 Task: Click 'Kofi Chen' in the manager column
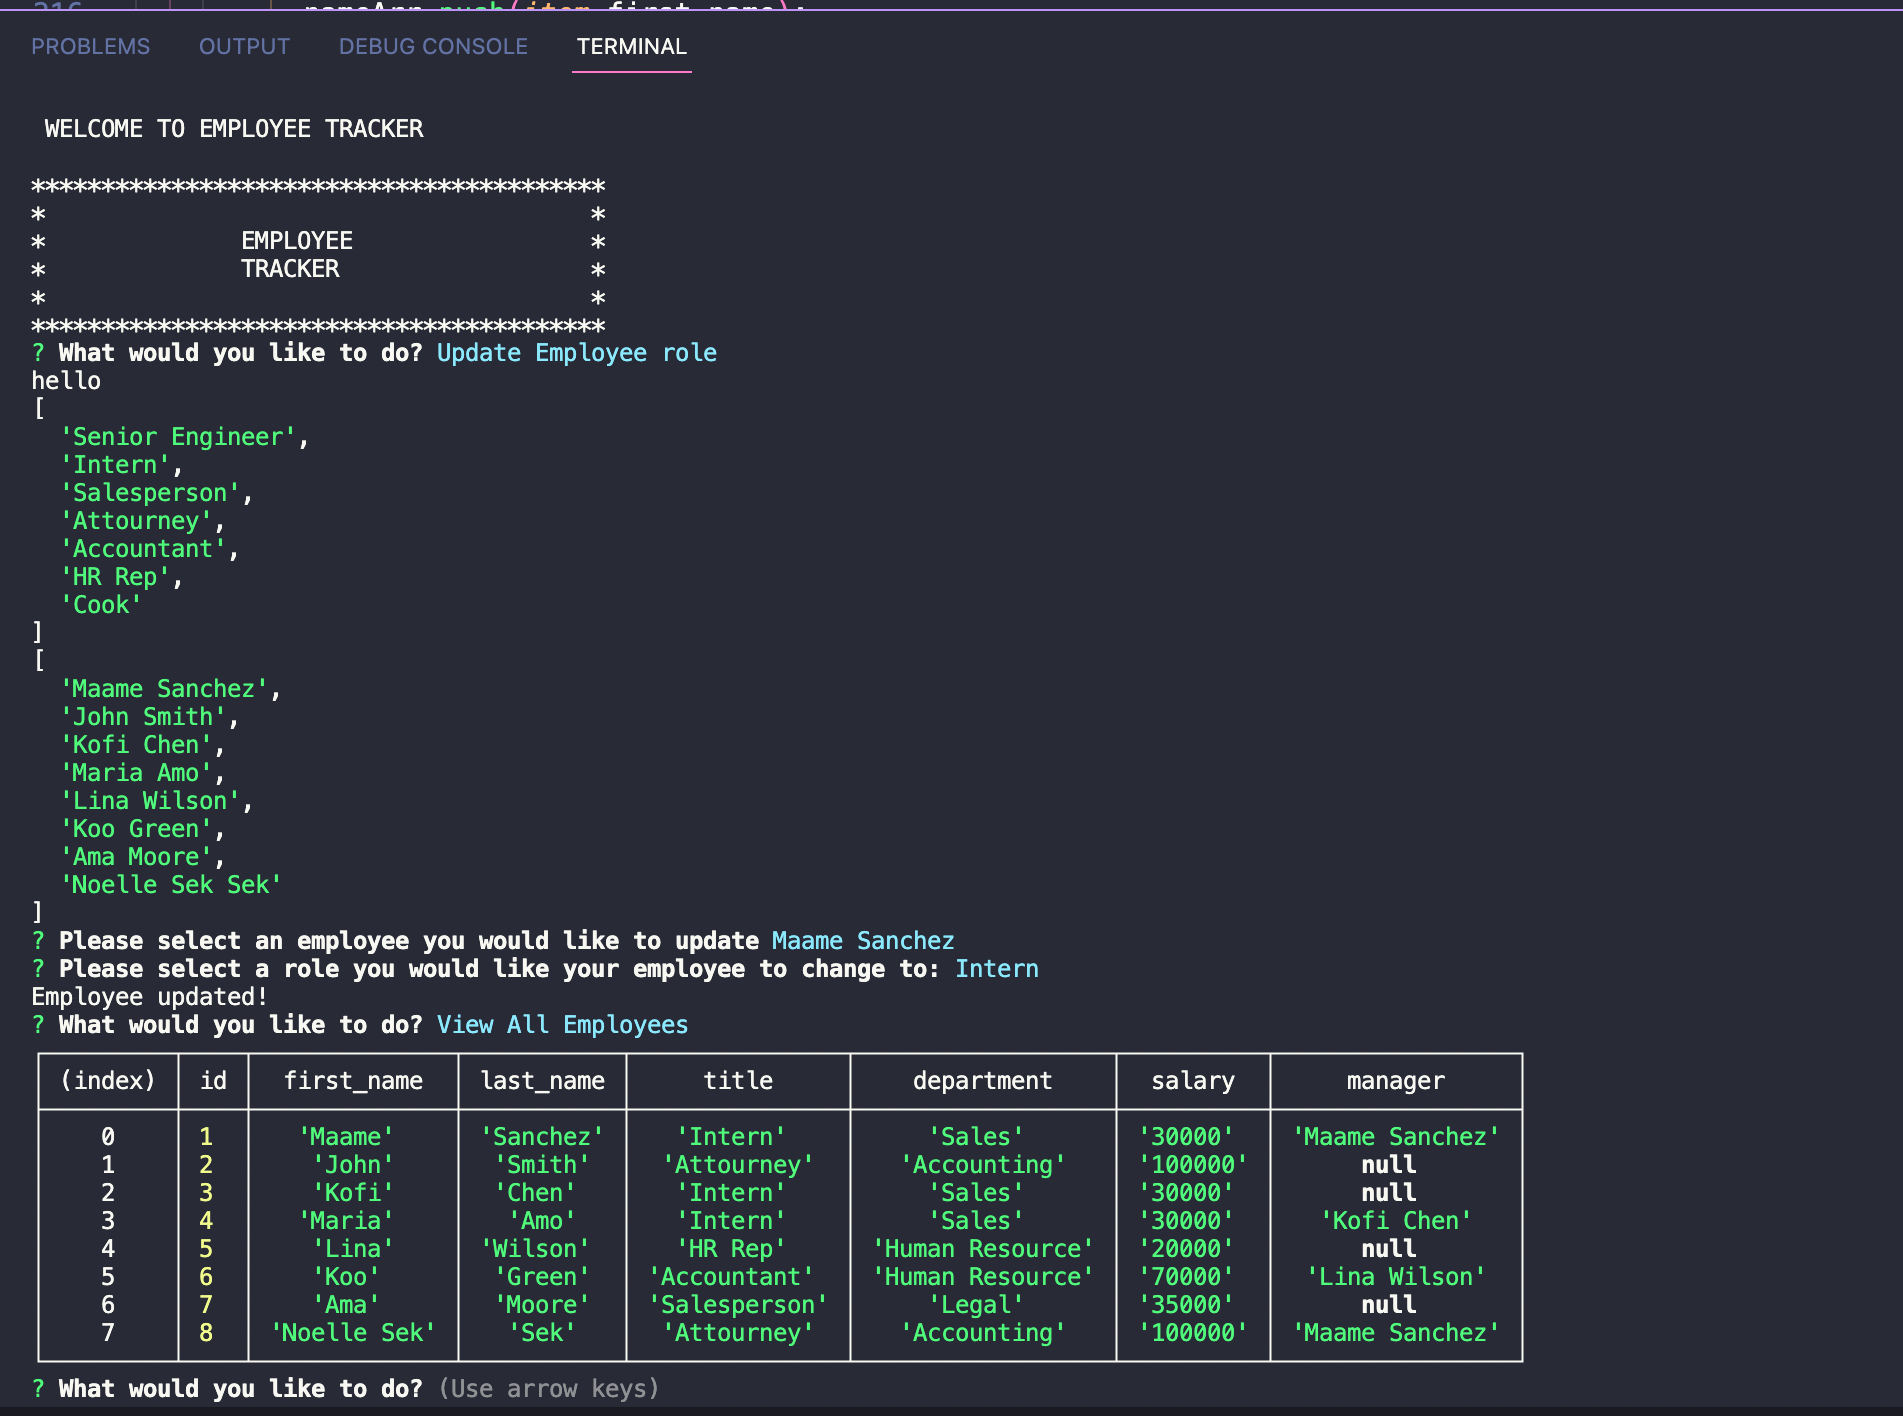1395,1221
